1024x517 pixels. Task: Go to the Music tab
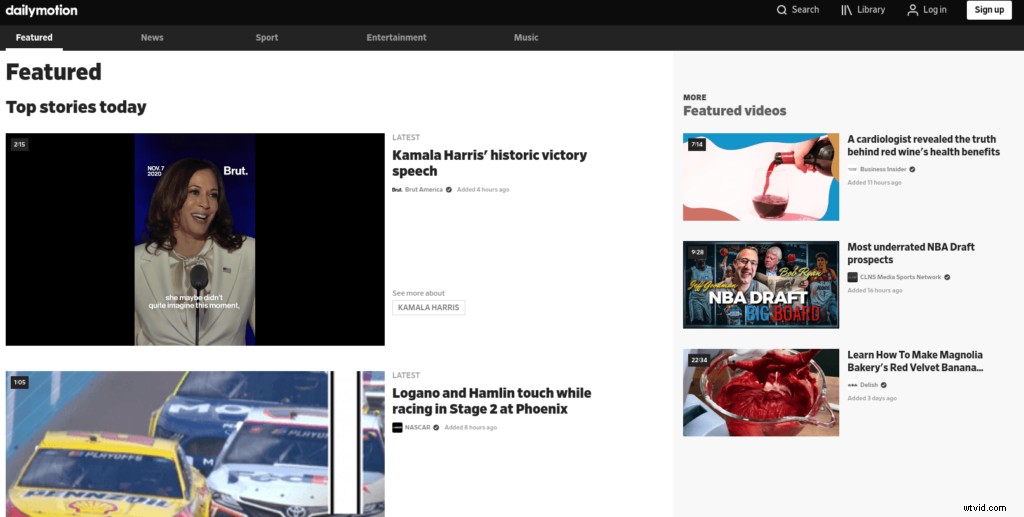(526, 38)
